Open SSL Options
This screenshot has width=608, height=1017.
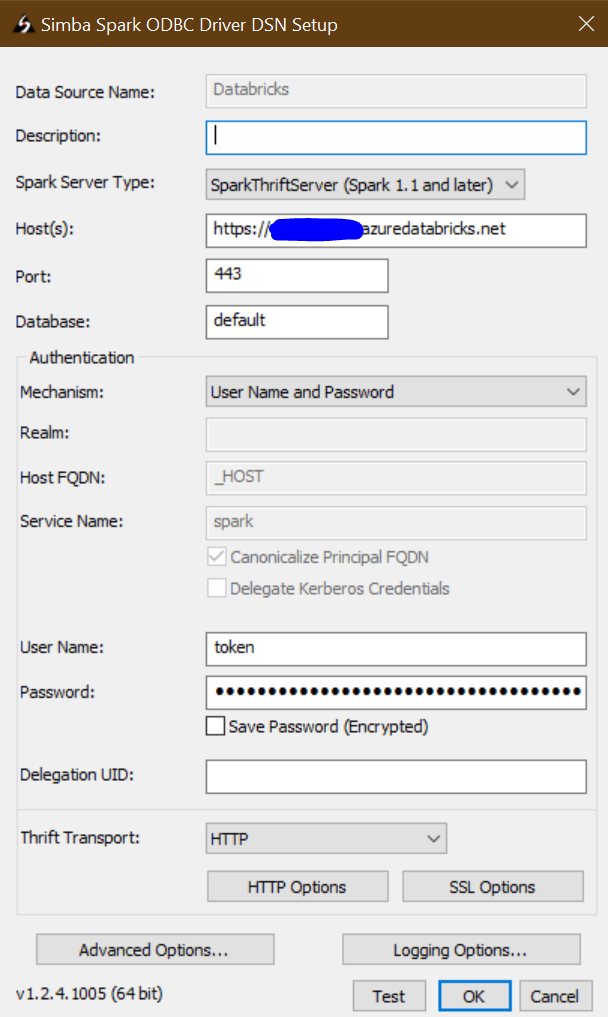pos(492,887)
